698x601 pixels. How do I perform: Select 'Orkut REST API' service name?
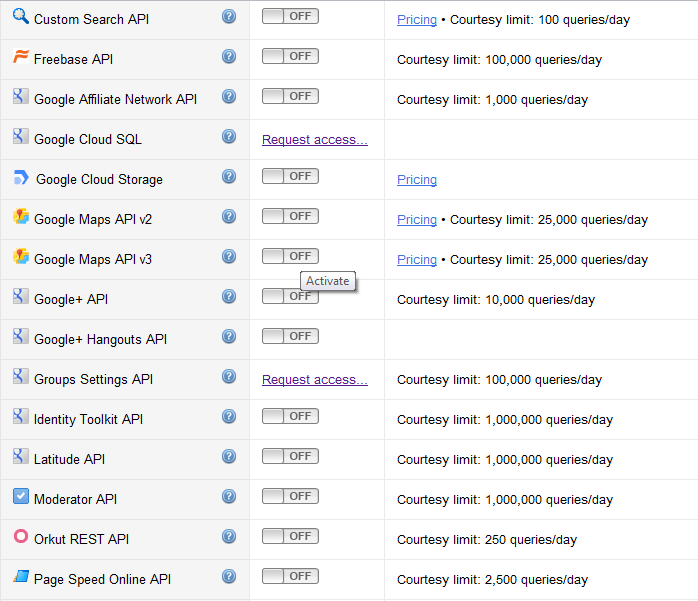click(x=81, y=539)
